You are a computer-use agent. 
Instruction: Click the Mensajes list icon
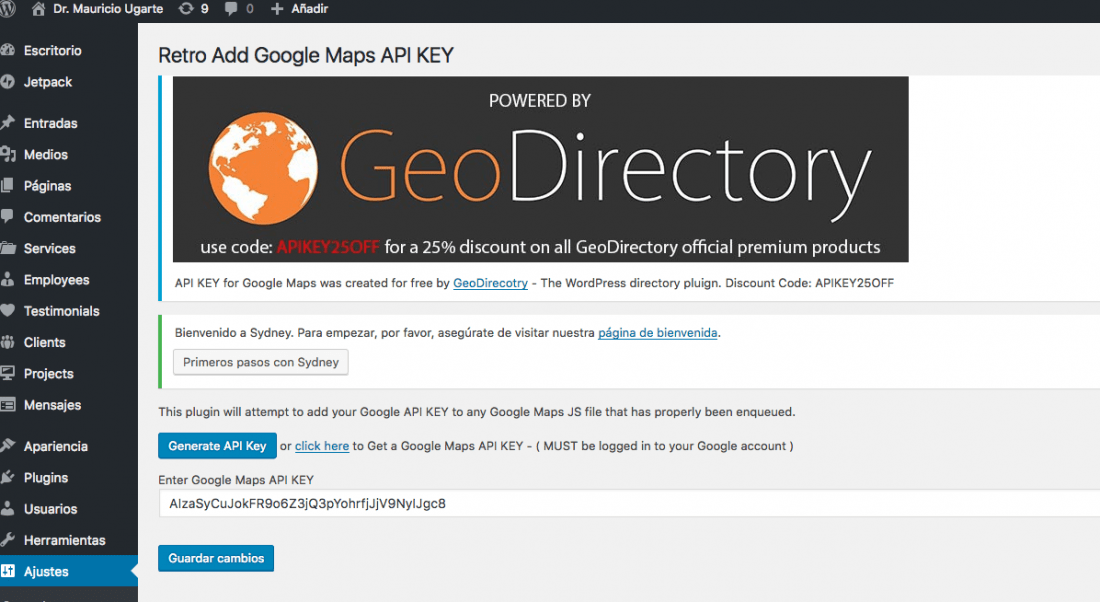coord(7,405)
